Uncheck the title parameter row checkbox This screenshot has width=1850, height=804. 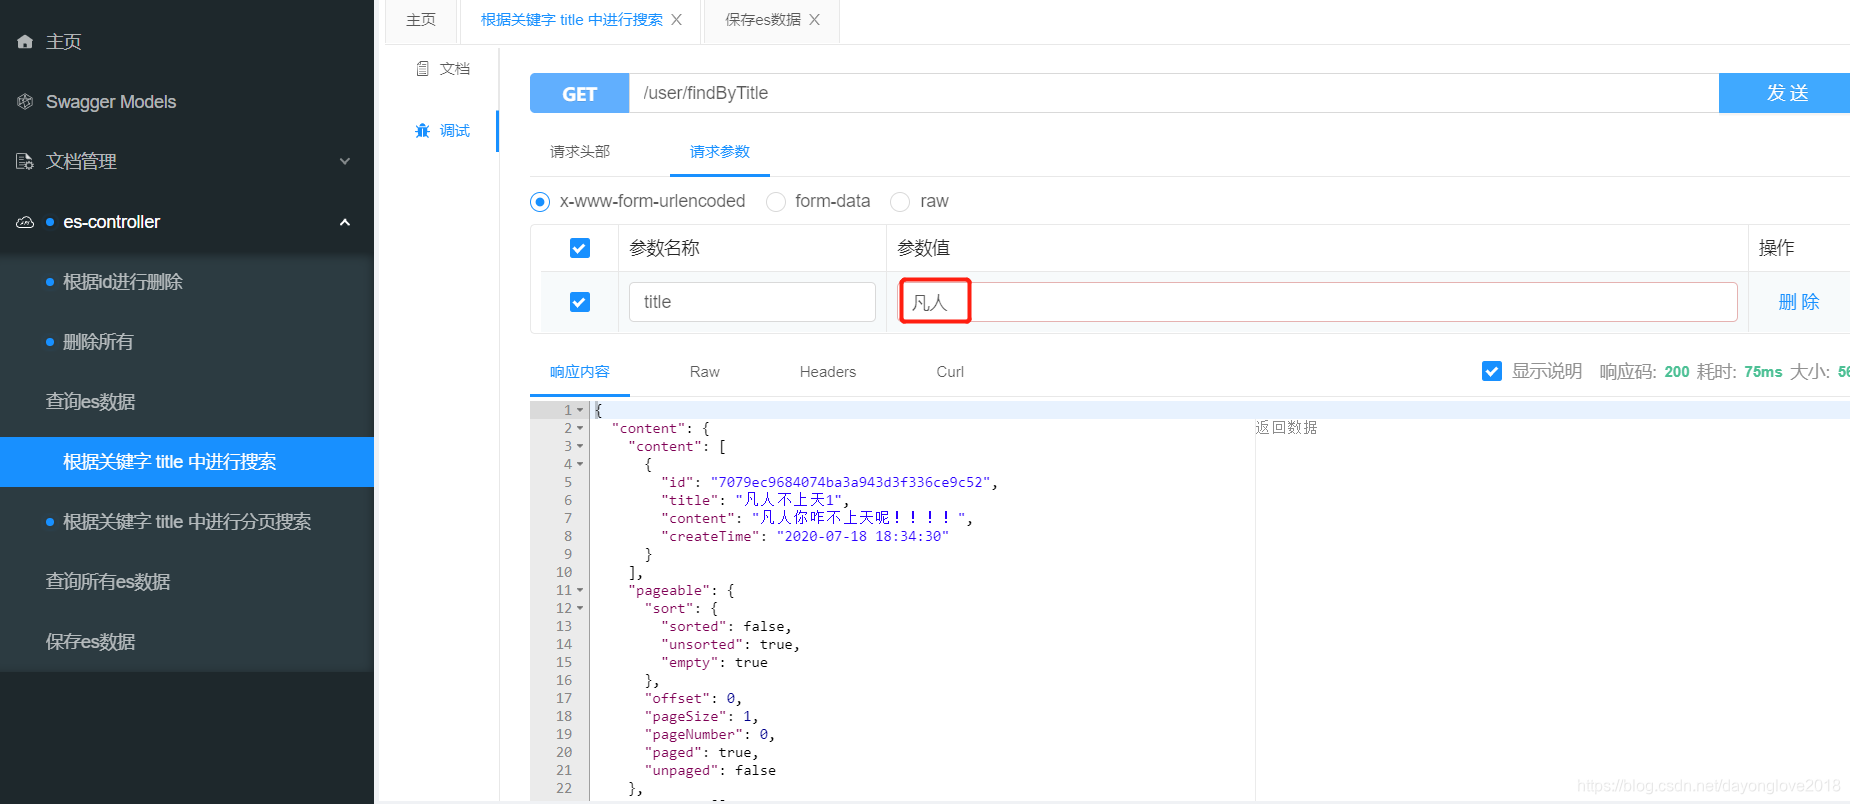click(x=580, y=302)
